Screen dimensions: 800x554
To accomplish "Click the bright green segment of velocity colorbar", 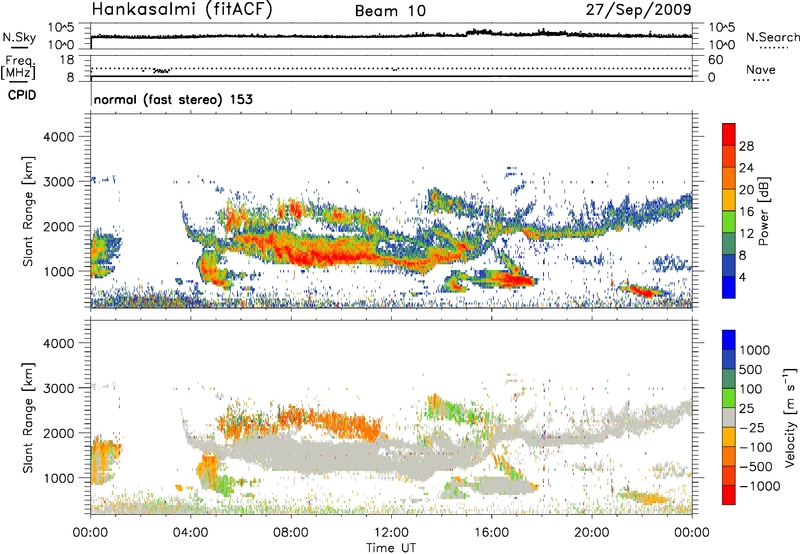I will (729, 398).
